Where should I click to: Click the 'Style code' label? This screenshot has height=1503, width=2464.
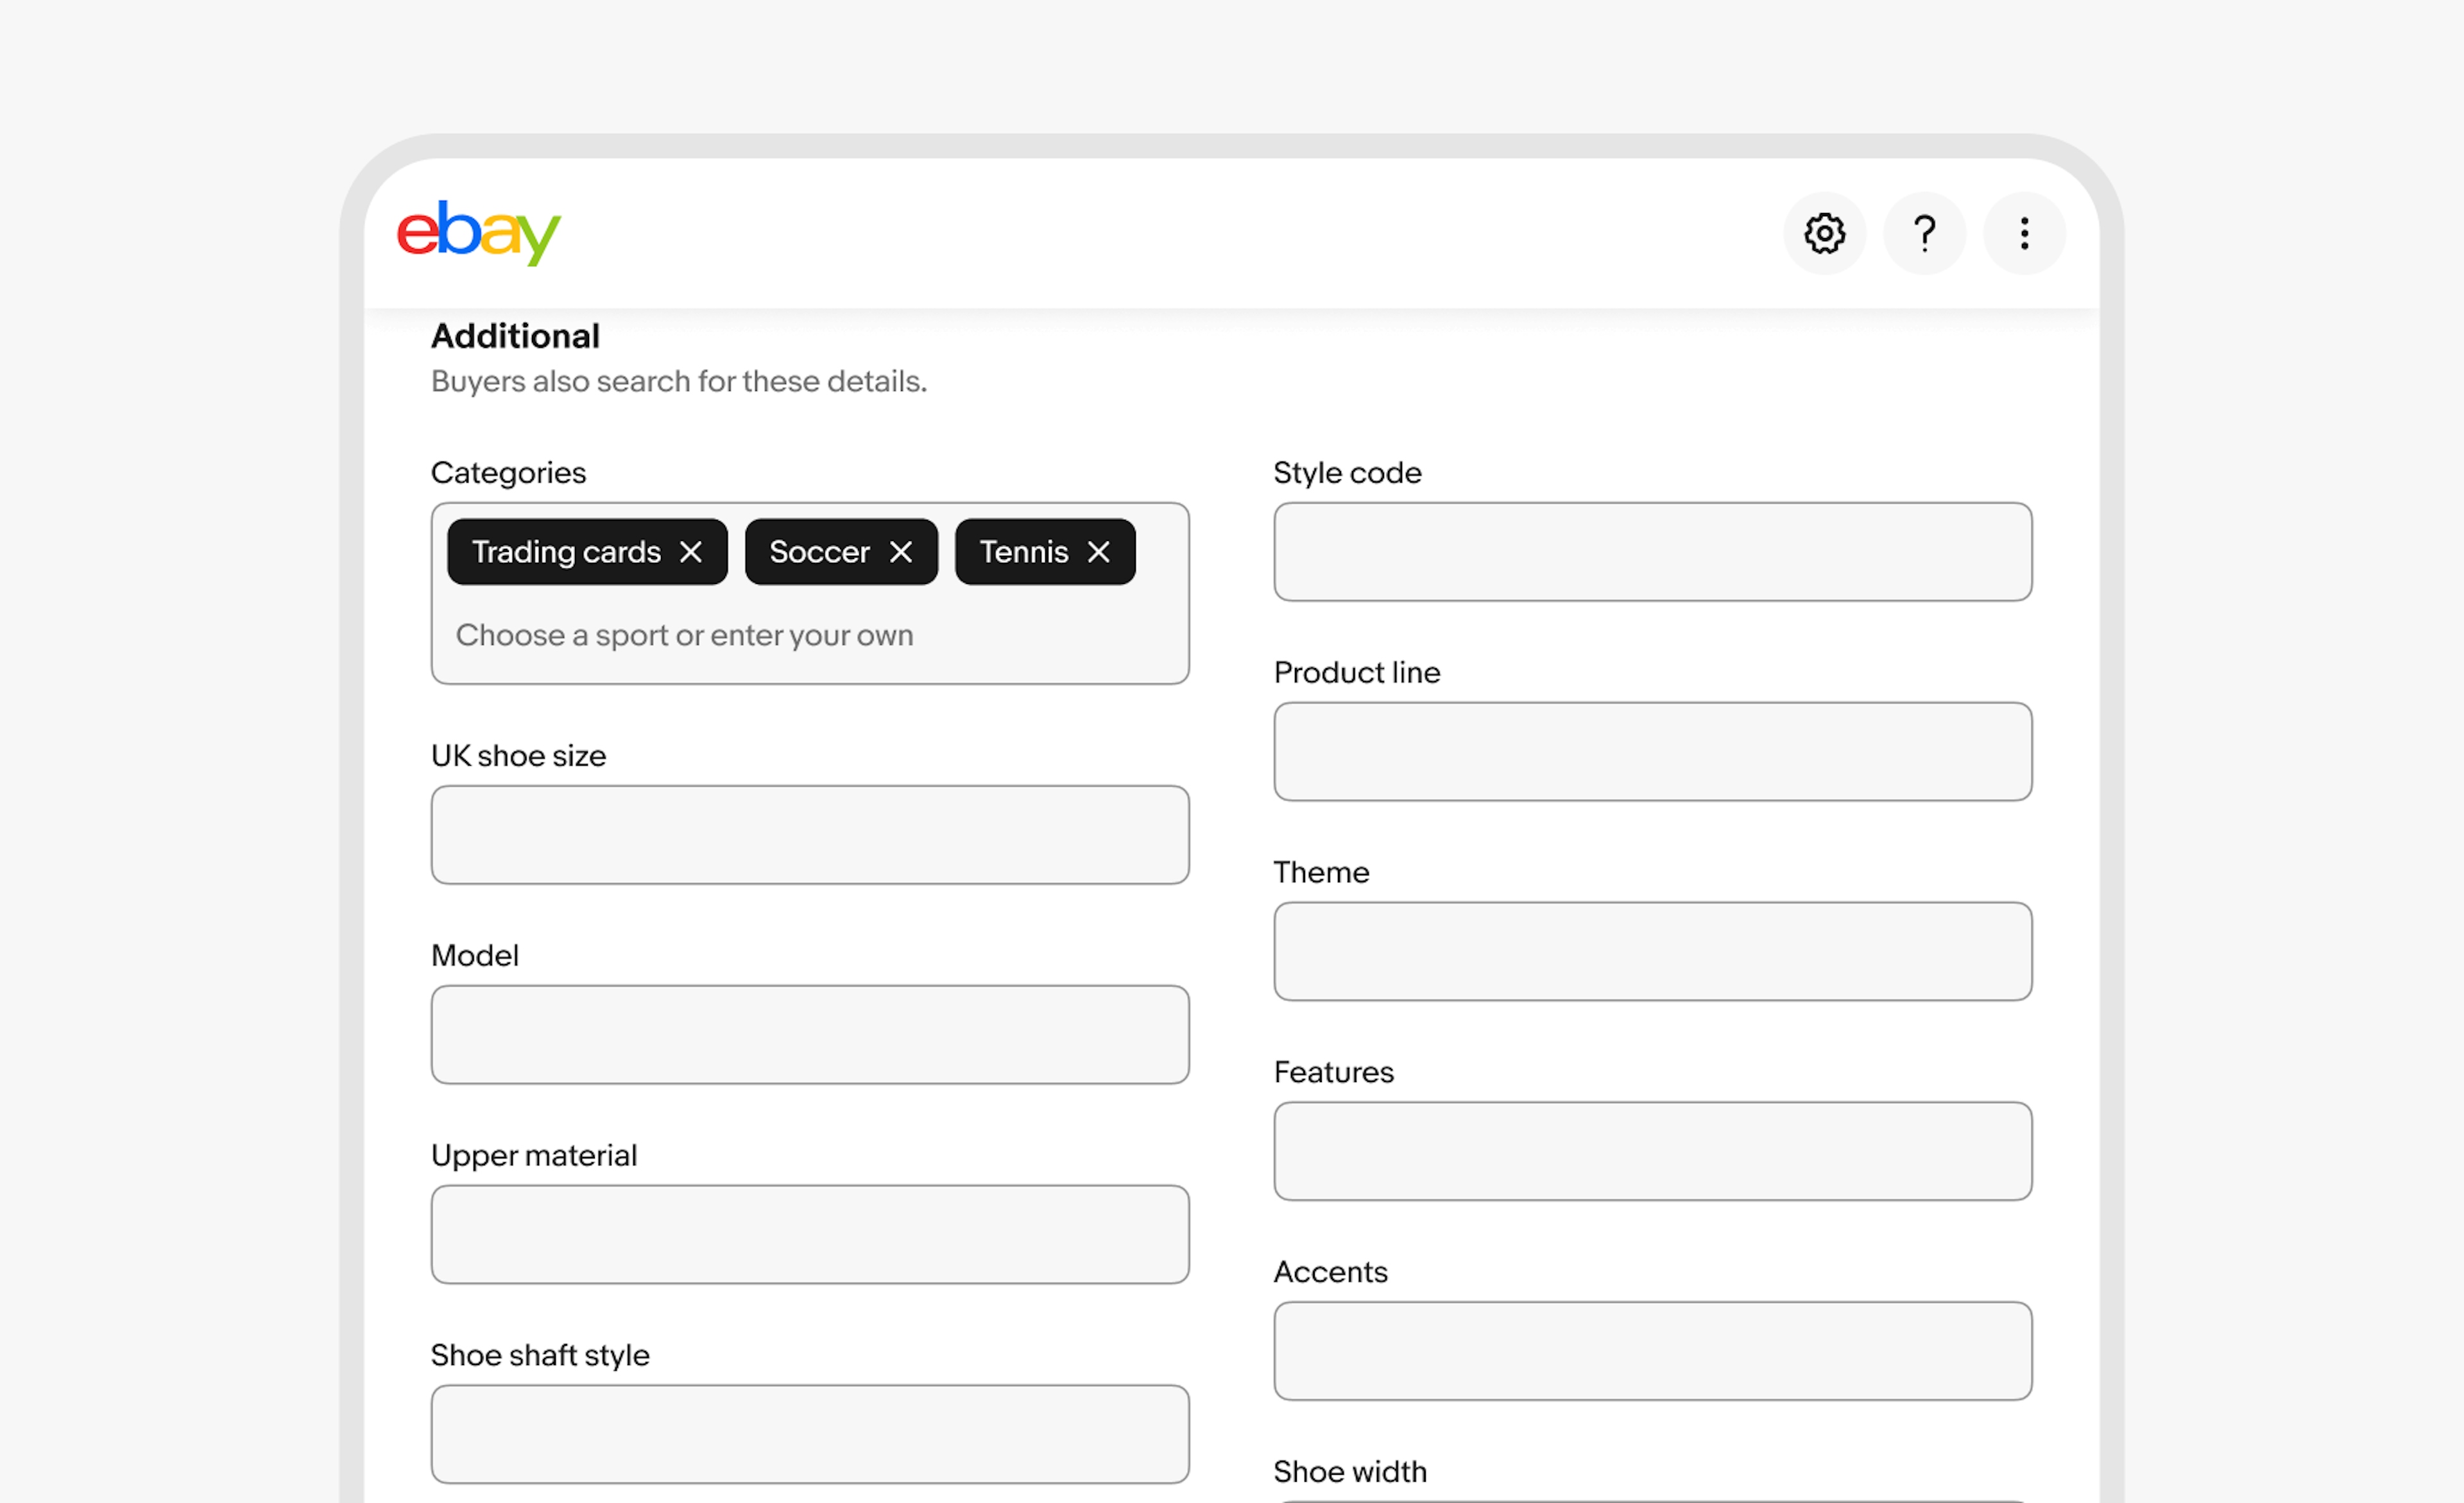(1347, 473)
